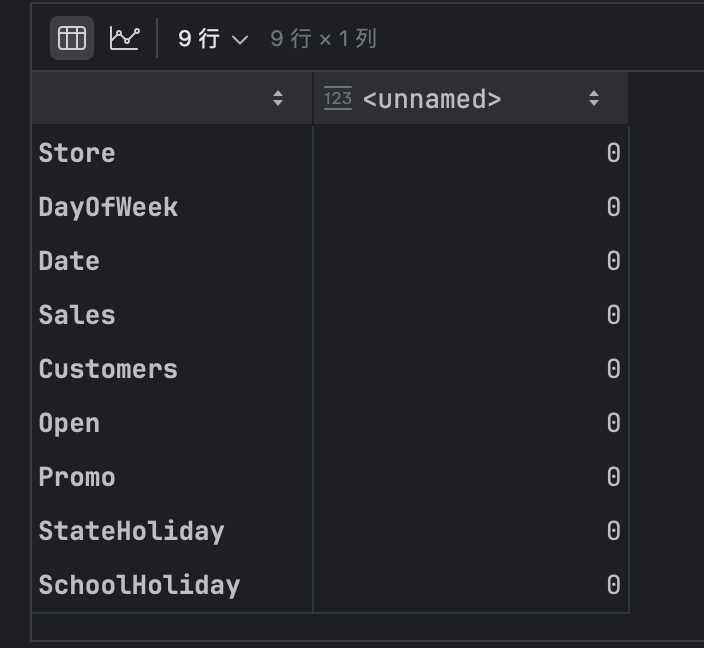
Task: Sort by the index column arrows
Action: tap(278, 98)
